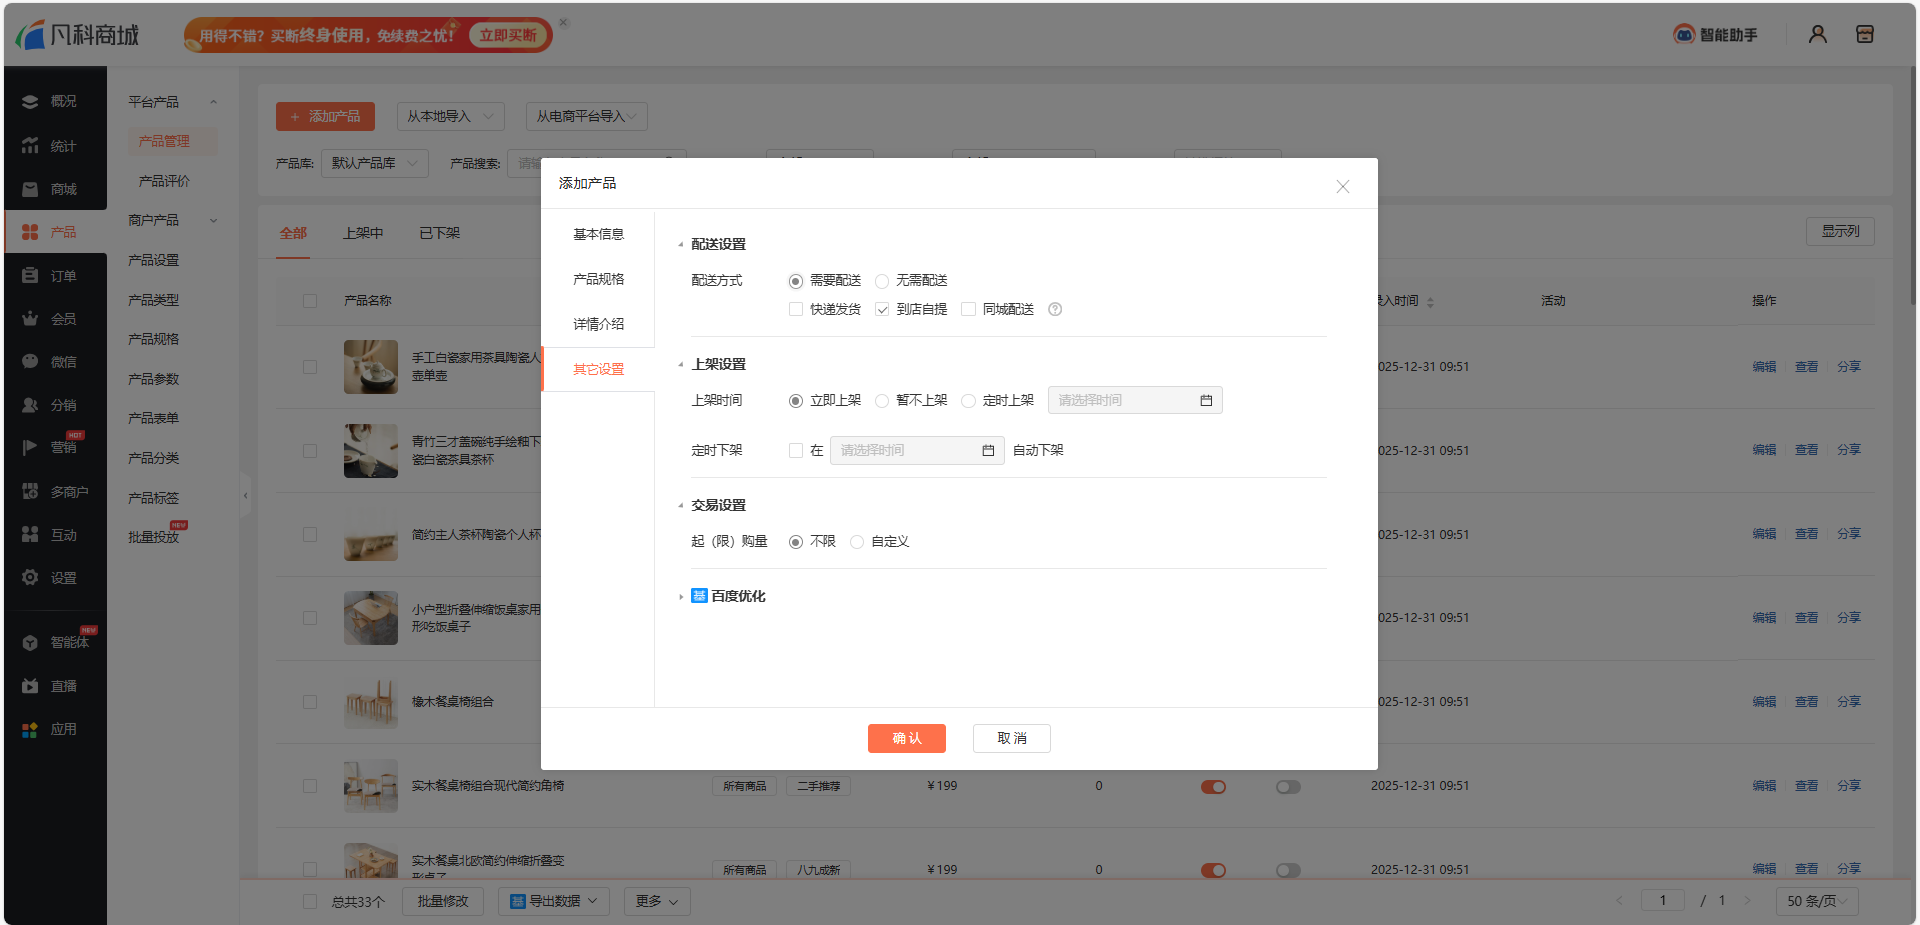Collapse the 交易设置 section
The width and height of the screenshot is (1920, 925).
[681, 506]
